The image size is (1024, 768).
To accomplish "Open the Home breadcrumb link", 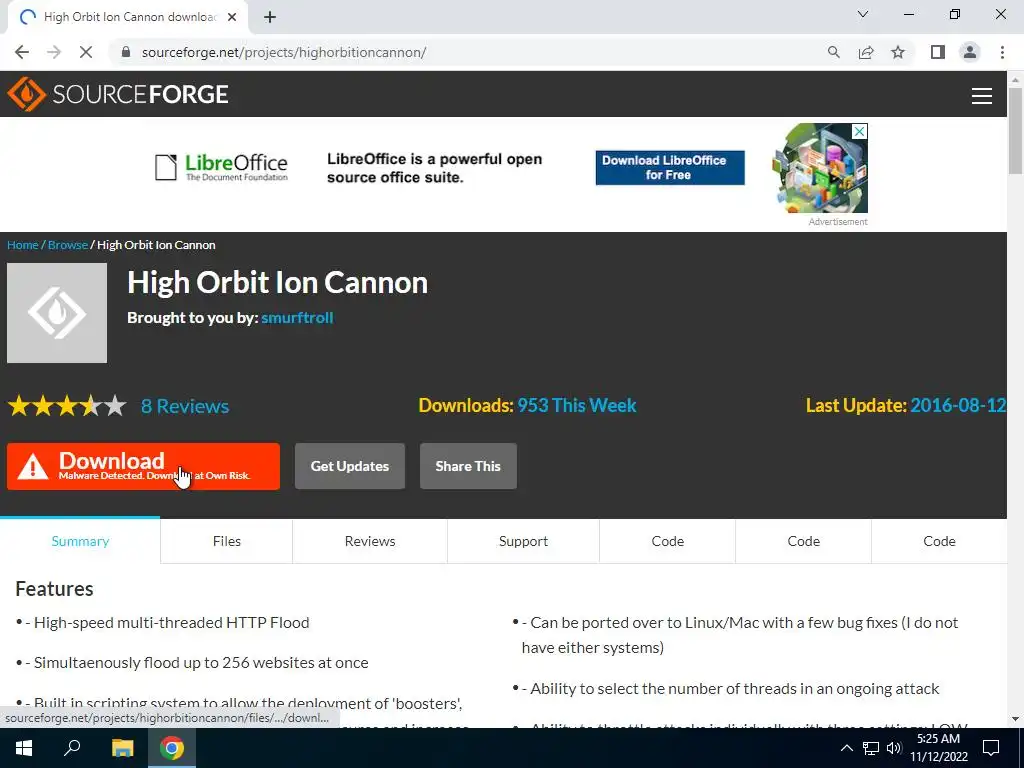I will 23,245.
